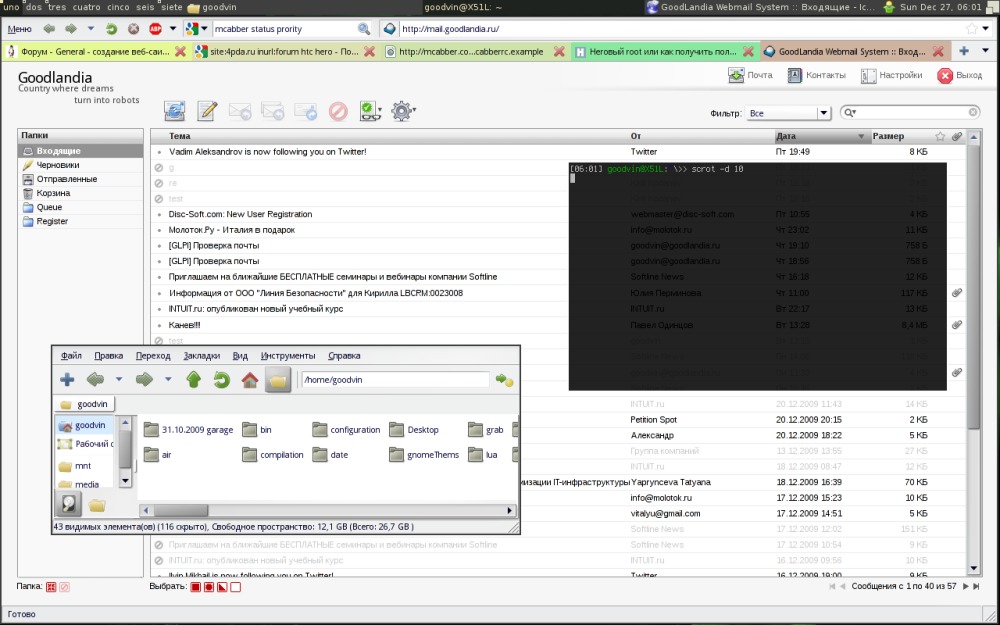Check for new mail using the toolbar icon
The width and height of the screenshot is (1000, 625).
coord(175,110)
